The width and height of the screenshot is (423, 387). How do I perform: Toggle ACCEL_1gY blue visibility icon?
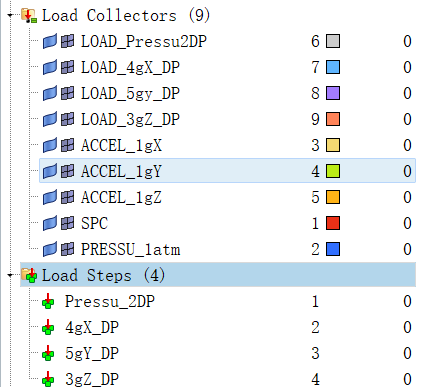50,171
